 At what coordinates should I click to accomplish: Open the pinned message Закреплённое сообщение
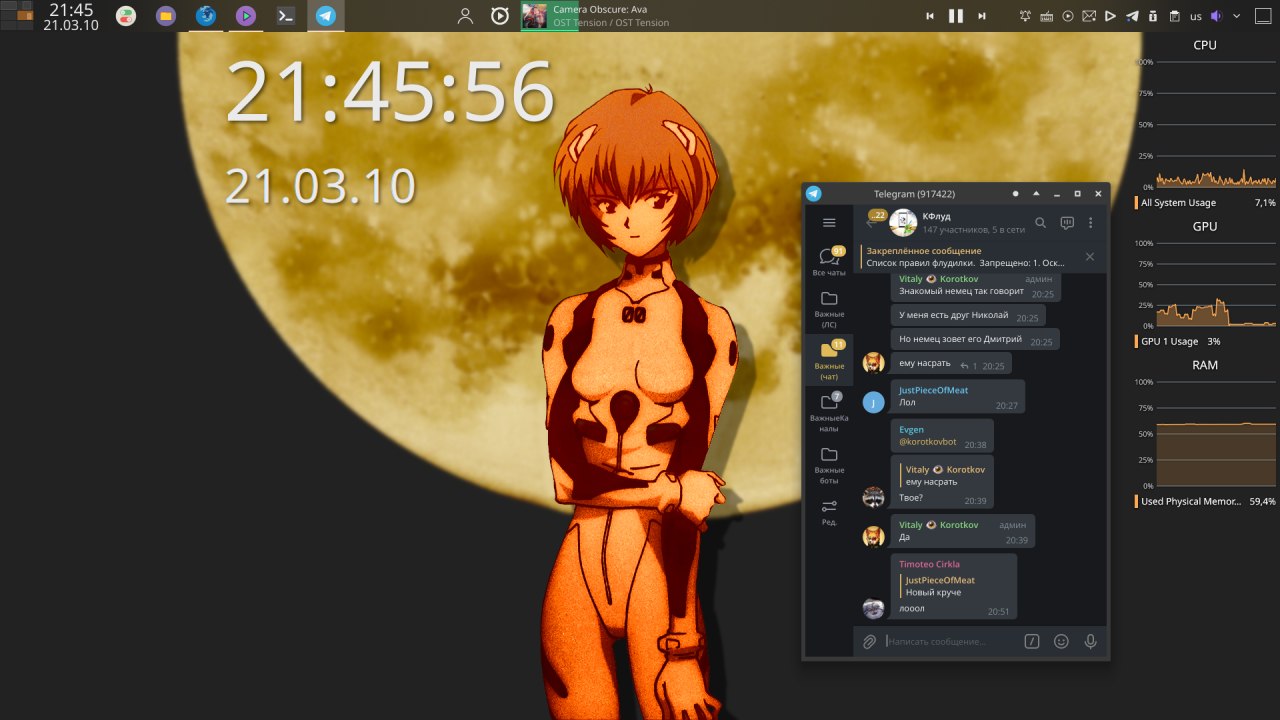[966, 257]
